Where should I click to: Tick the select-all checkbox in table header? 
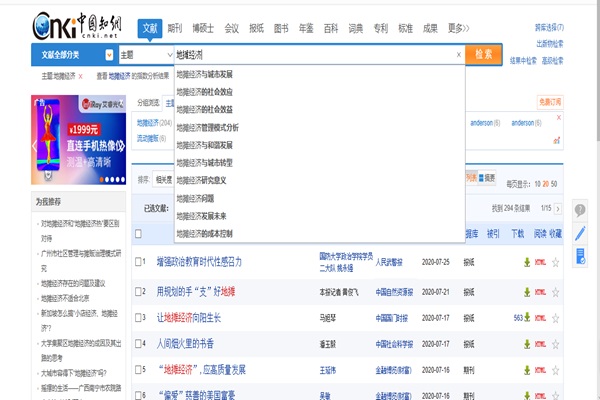pos(138,233)
